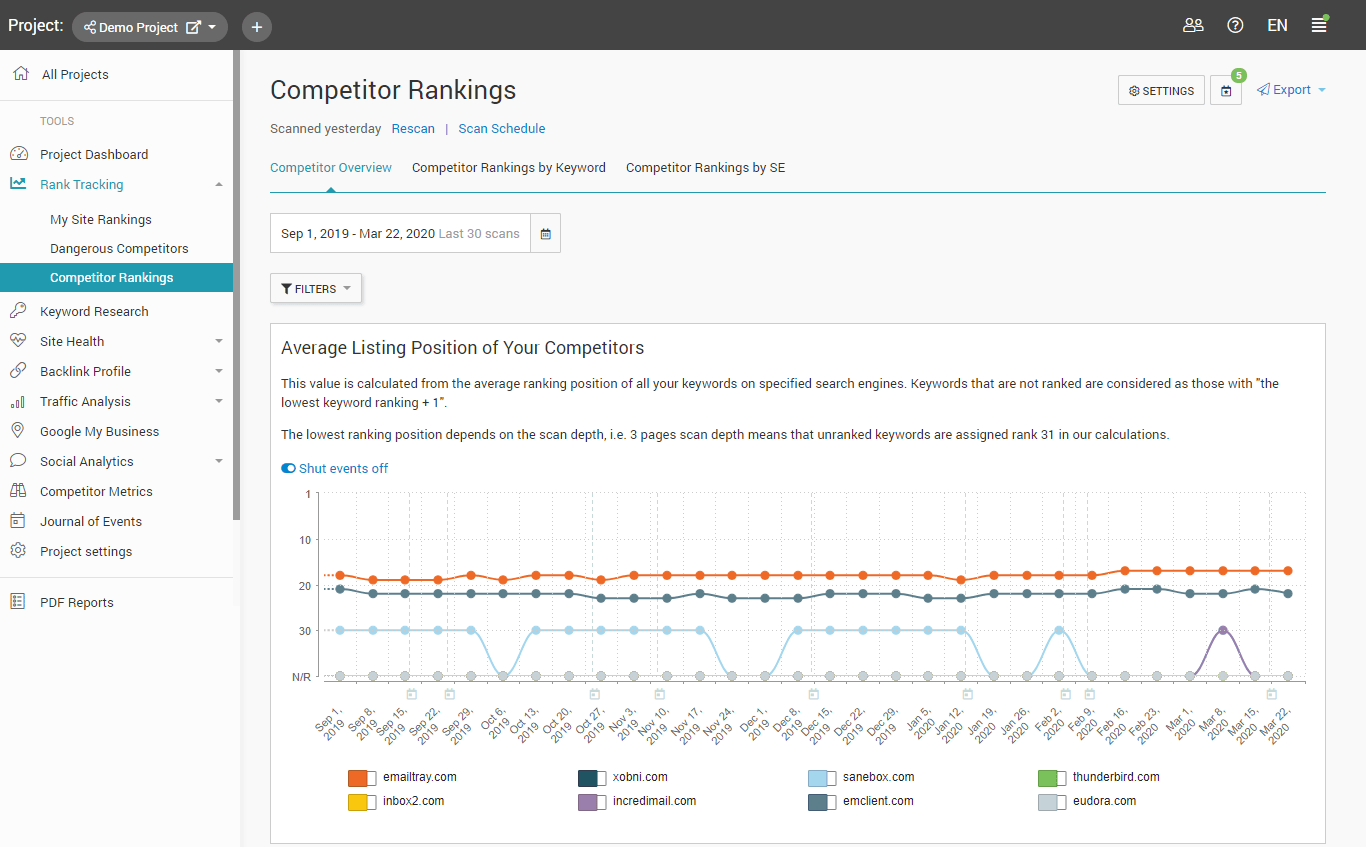Screen dimensions: 1366x847
Task: Click the calendar icon beside date range
Action: pos(545,233)
